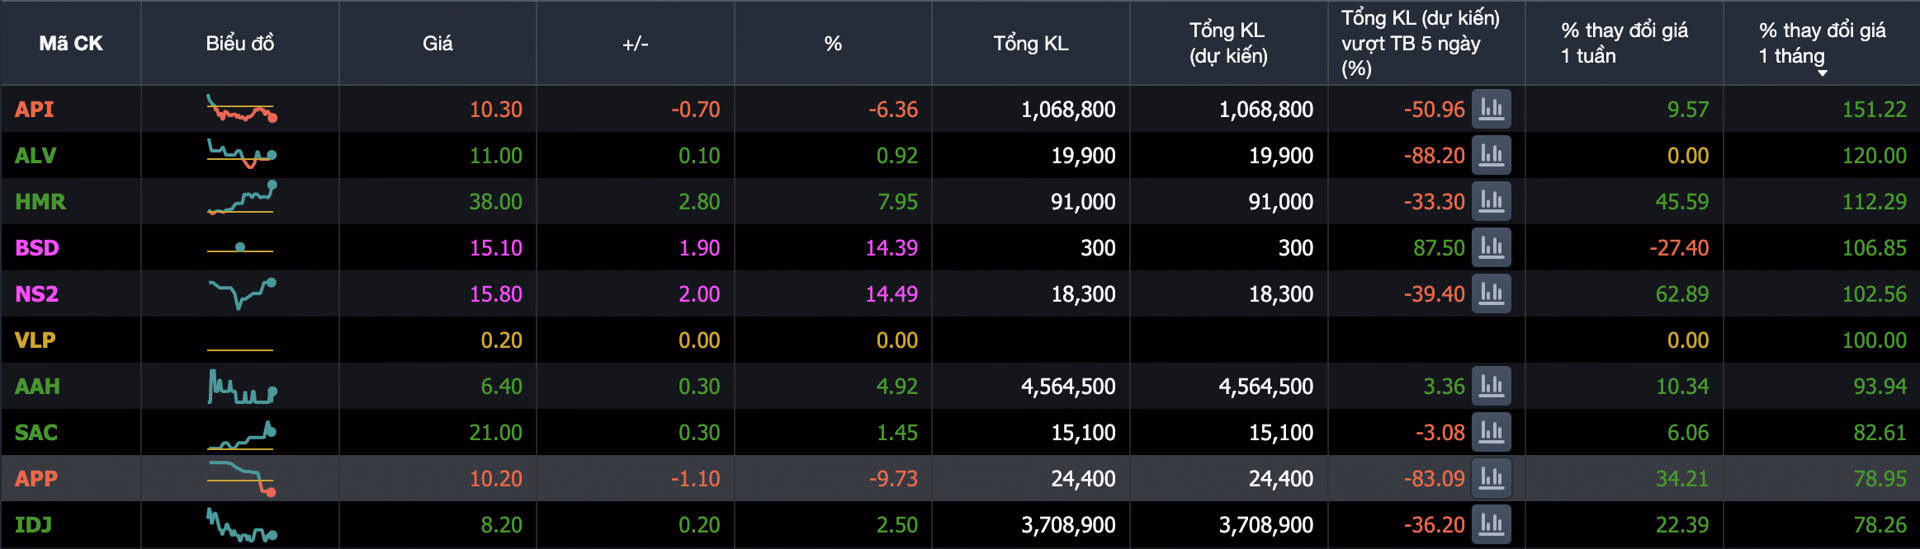Click bar chart icon in BSD row
1920x549 pixels.
tap(1491, 247)
